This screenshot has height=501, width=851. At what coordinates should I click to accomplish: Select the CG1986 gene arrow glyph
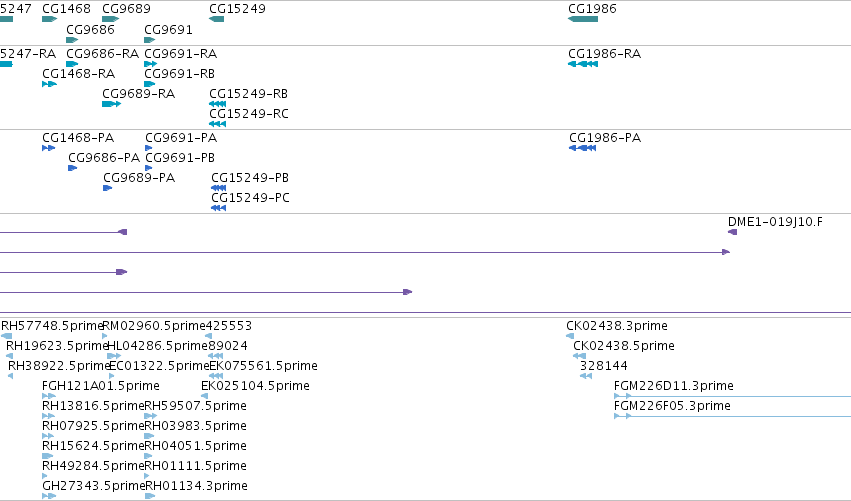click(x=583, y=19)
